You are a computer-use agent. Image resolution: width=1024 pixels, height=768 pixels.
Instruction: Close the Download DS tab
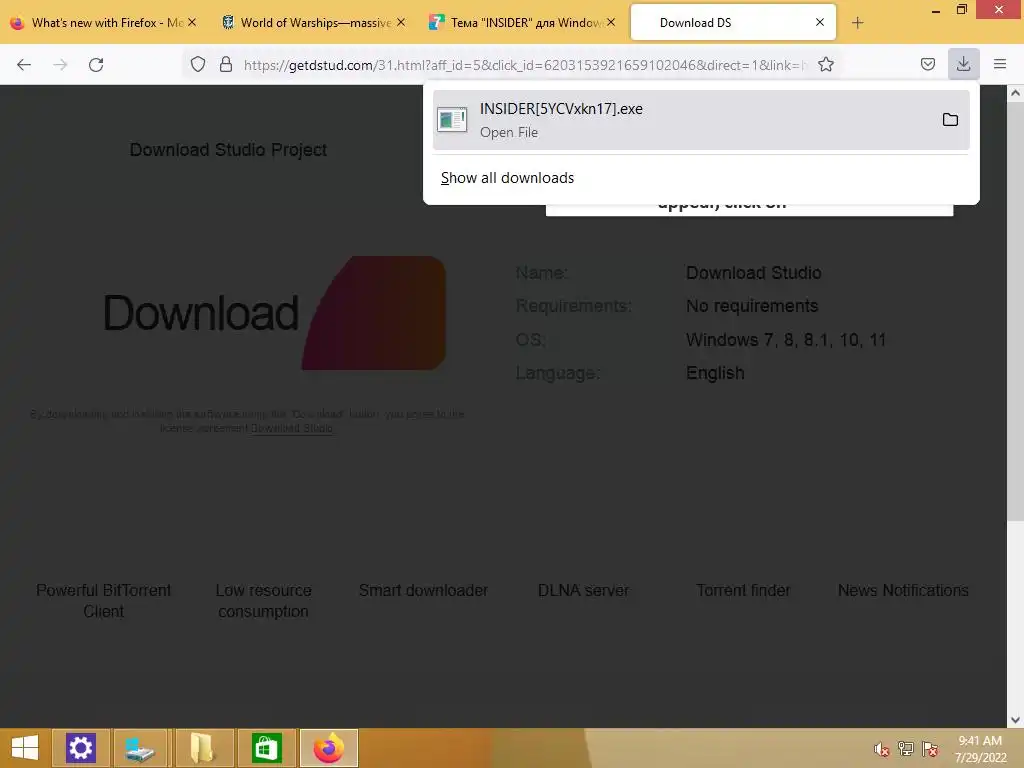click(820, 22)
